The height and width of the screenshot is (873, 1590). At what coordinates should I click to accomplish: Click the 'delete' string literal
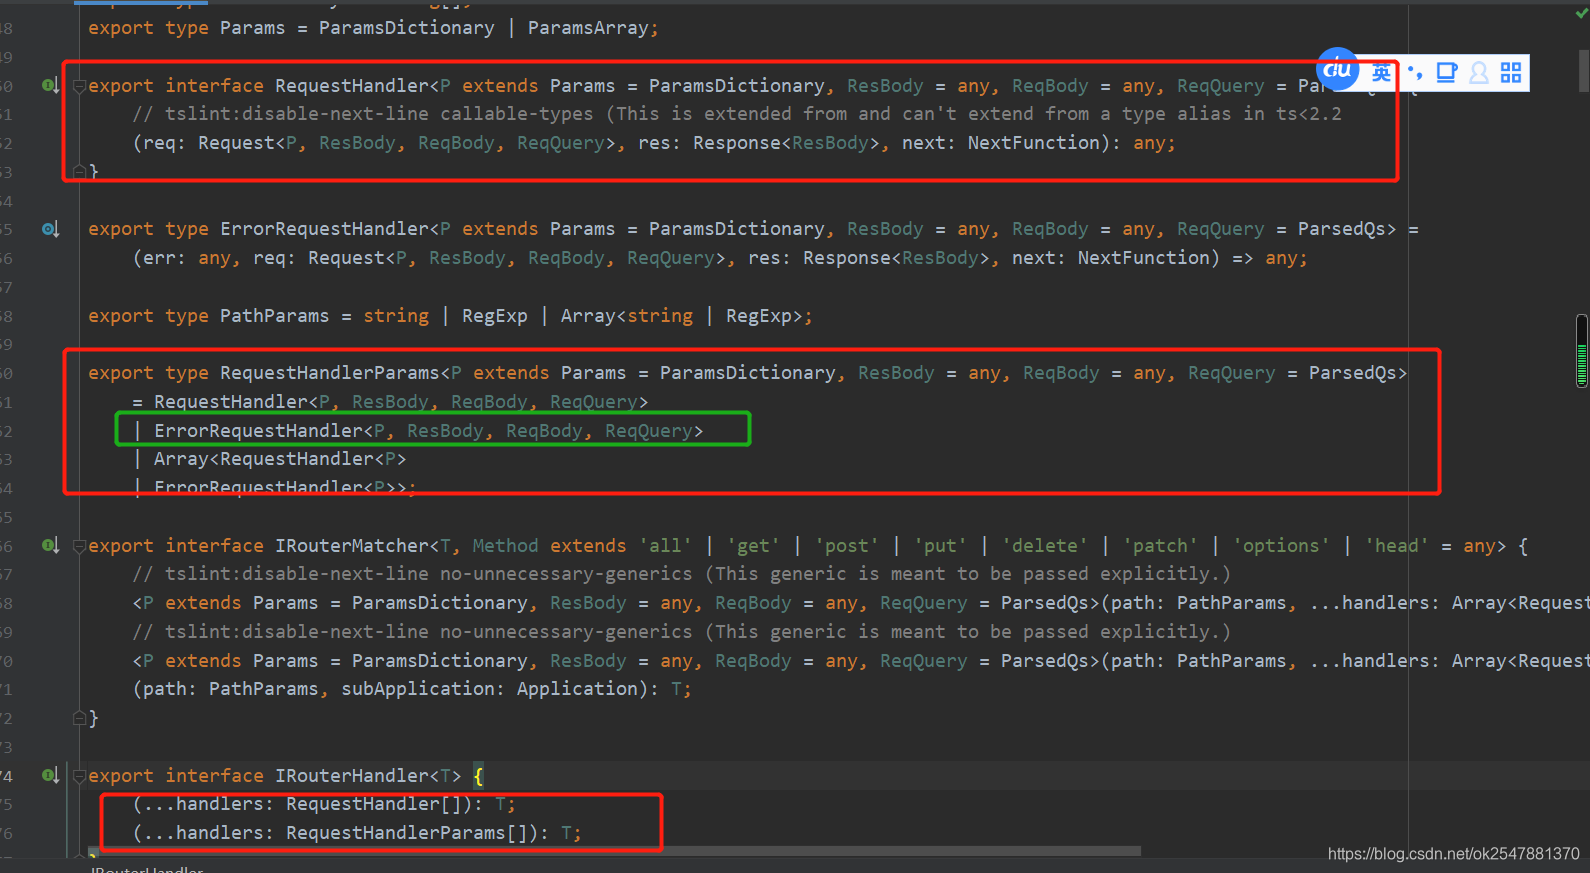pyautogui.click(x=1045, y=546)
